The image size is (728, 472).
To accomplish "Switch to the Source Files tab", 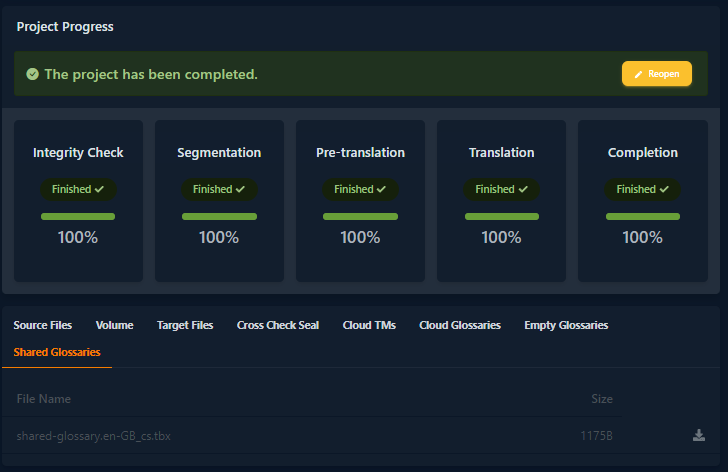I will pos(43,325).
